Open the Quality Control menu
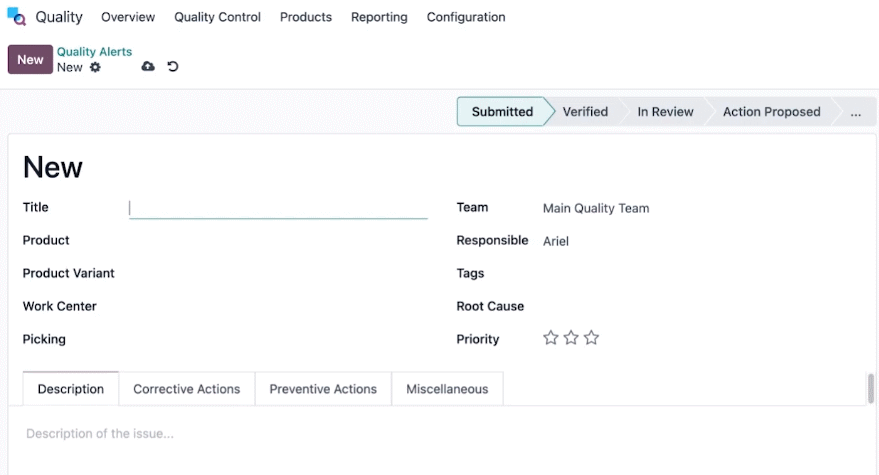879x475 pixels. tap(218, 17)
